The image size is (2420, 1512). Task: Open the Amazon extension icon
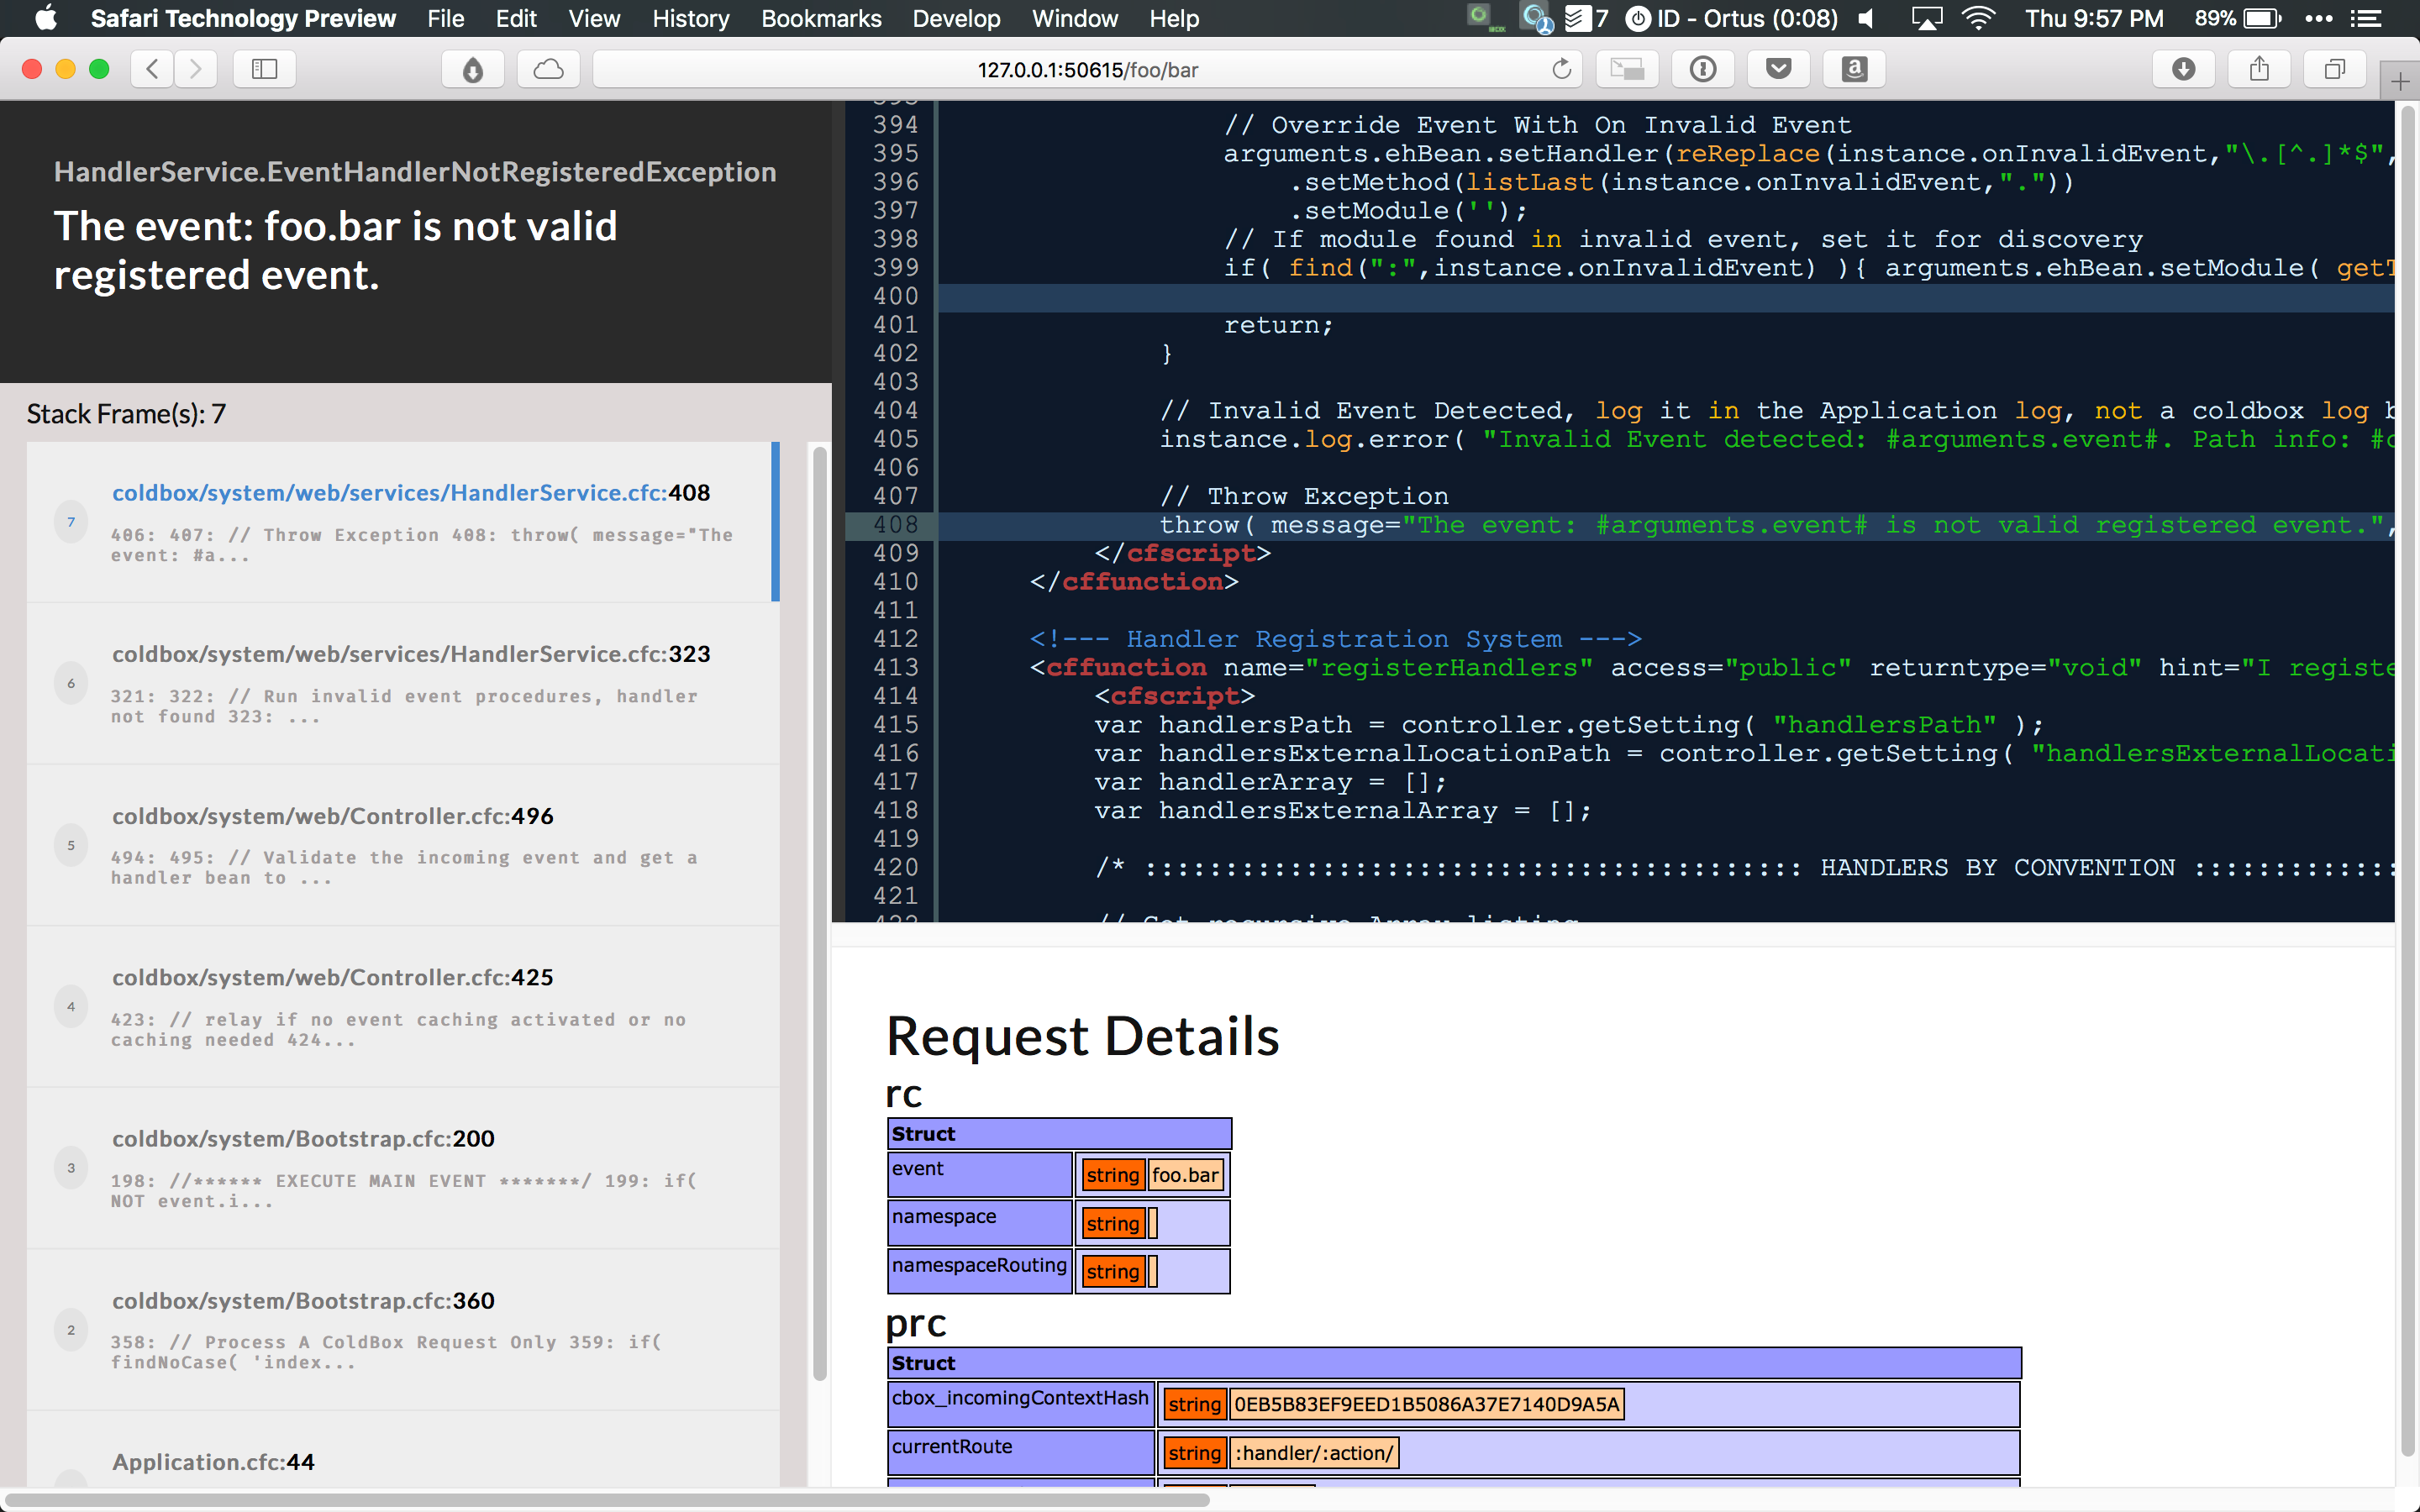(1854, 69)
